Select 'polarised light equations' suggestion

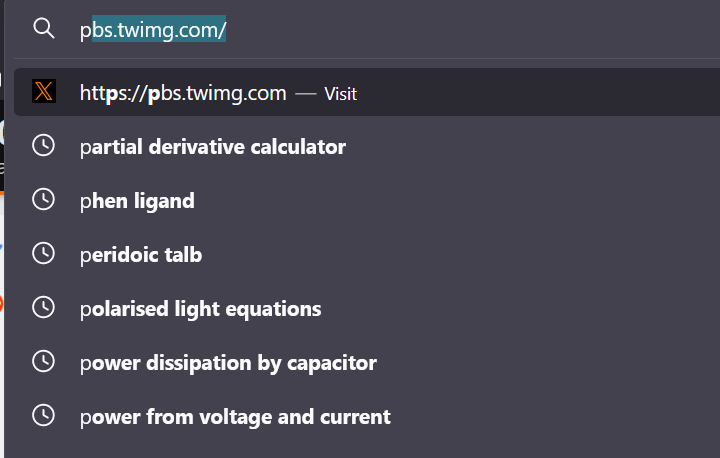click(200, 309)
